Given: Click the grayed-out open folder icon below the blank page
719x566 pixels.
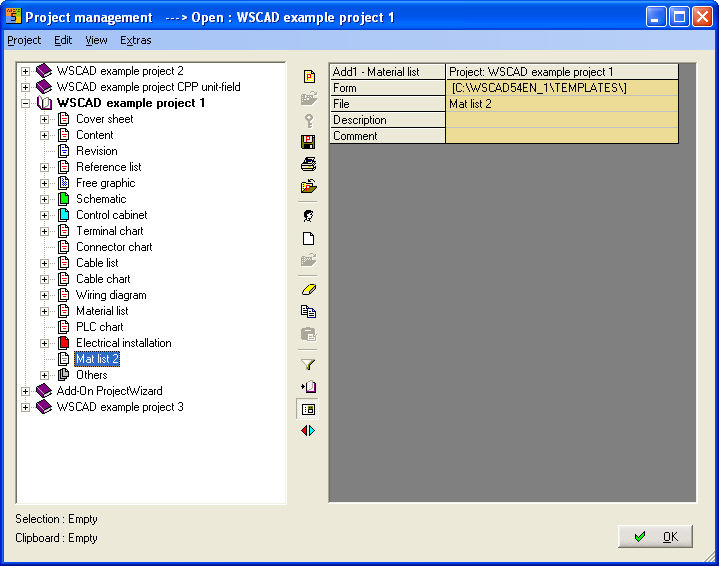Looking at the screenshot, I should (309, 261).
